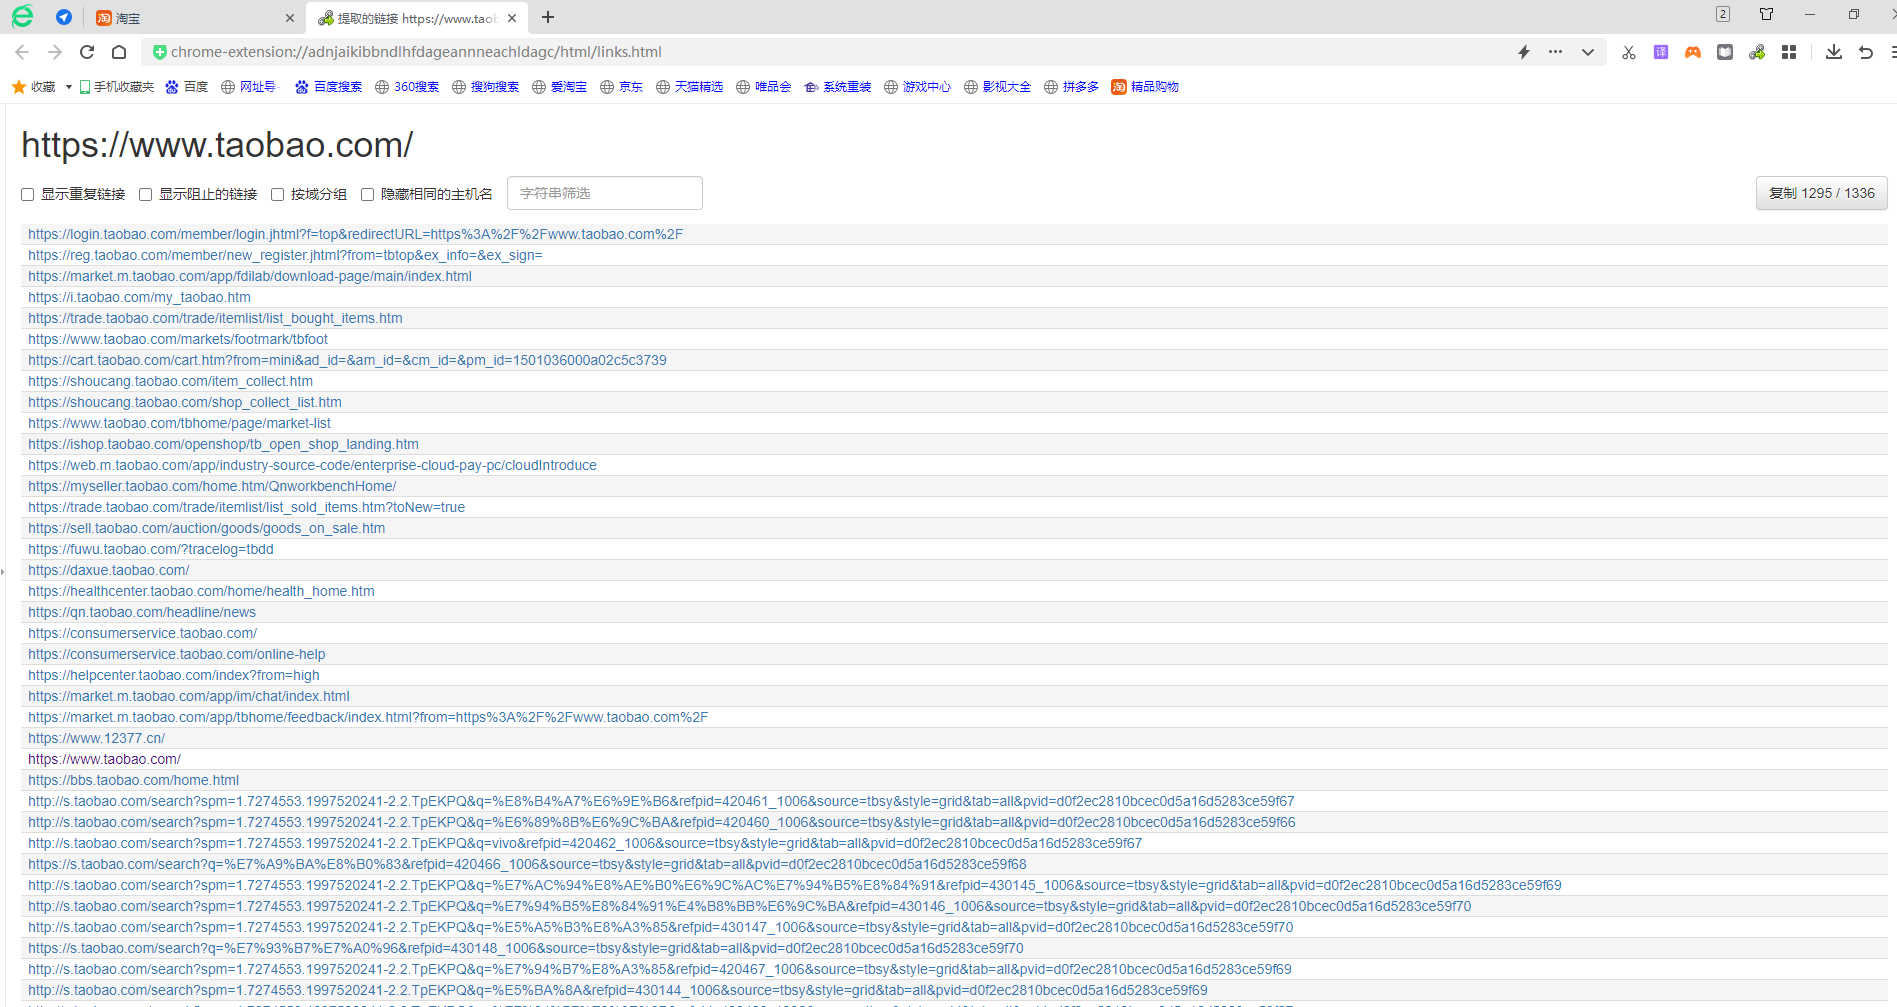The width and height of the screenshot is (1897, 1007).
Task: Focus the 字符串筛选 filter input field
Action: 604,193
